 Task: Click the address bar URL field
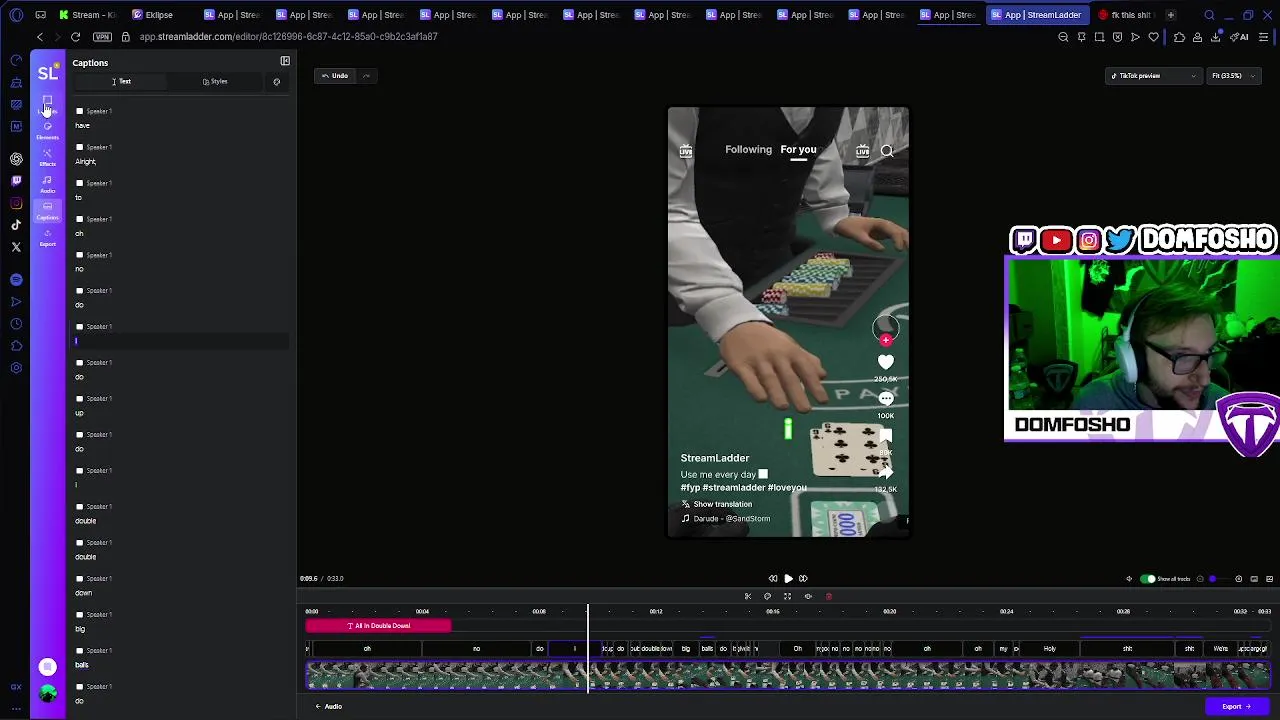[x=288, y=37]
